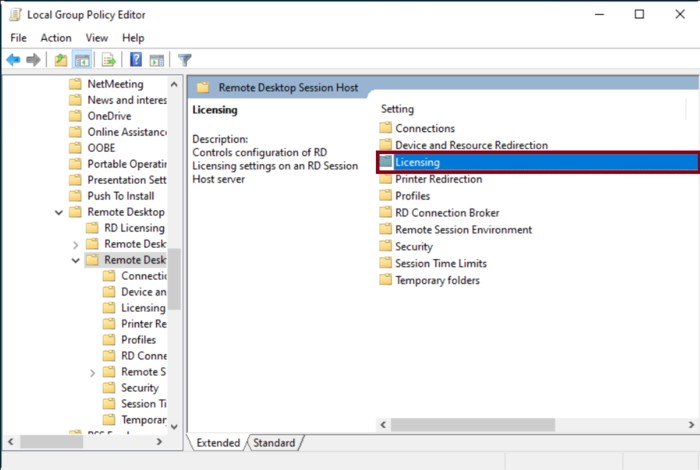The image size is (700, 470).
Task: Select RD Connection Broker in settings list
Action: (447, 213)
